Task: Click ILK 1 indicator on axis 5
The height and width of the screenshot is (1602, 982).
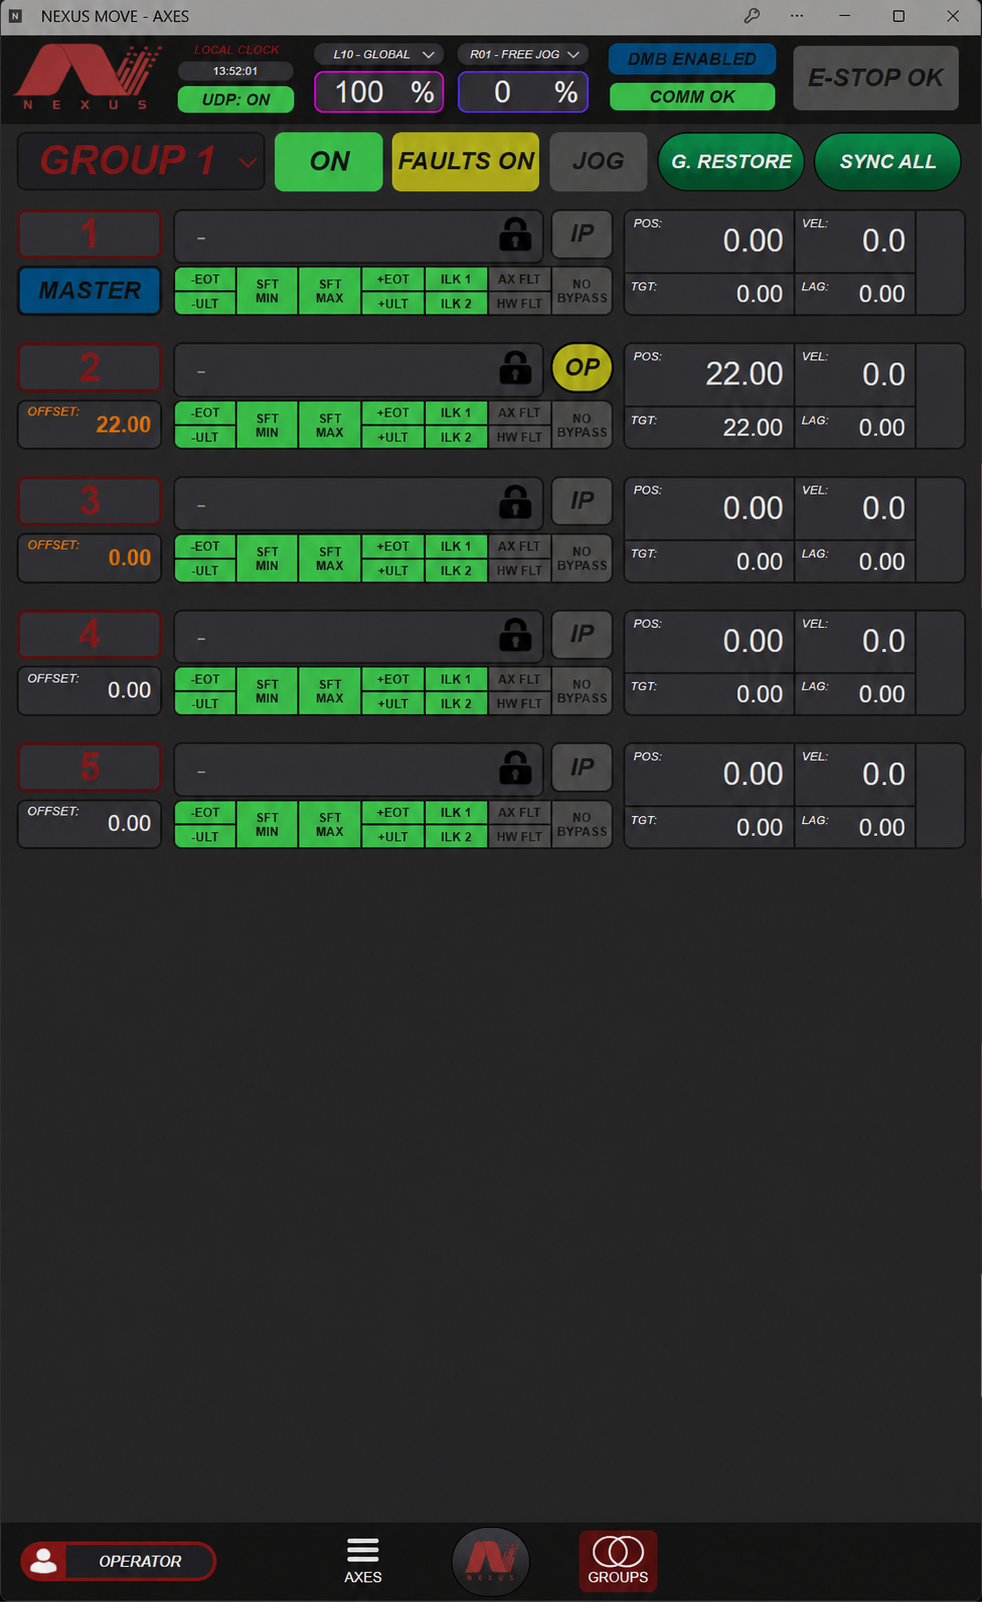Action: tap(456, 812)
